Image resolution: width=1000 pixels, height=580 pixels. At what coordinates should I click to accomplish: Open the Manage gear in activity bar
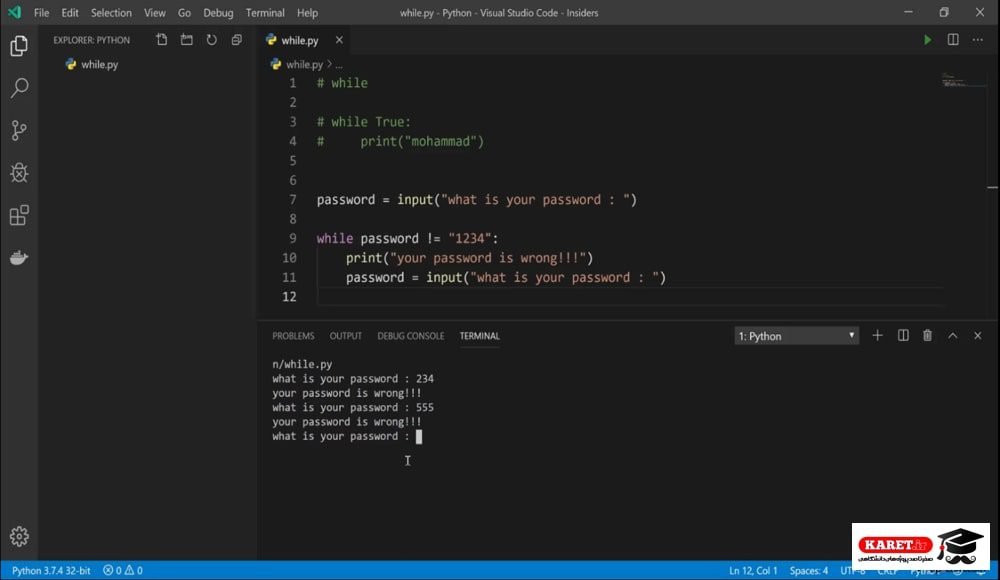tap(19, 536)
